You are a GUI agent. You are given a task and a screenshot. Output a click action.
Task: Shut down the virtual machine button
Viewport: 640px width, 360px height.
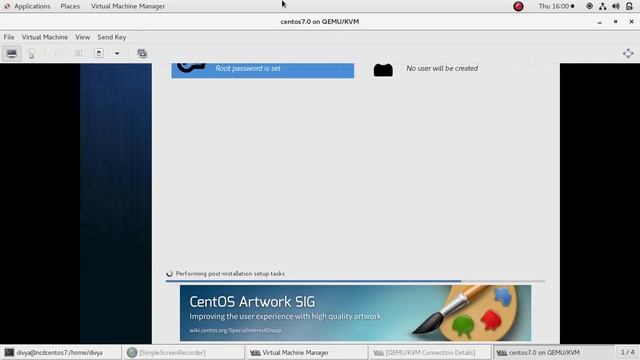pos(99,53)
